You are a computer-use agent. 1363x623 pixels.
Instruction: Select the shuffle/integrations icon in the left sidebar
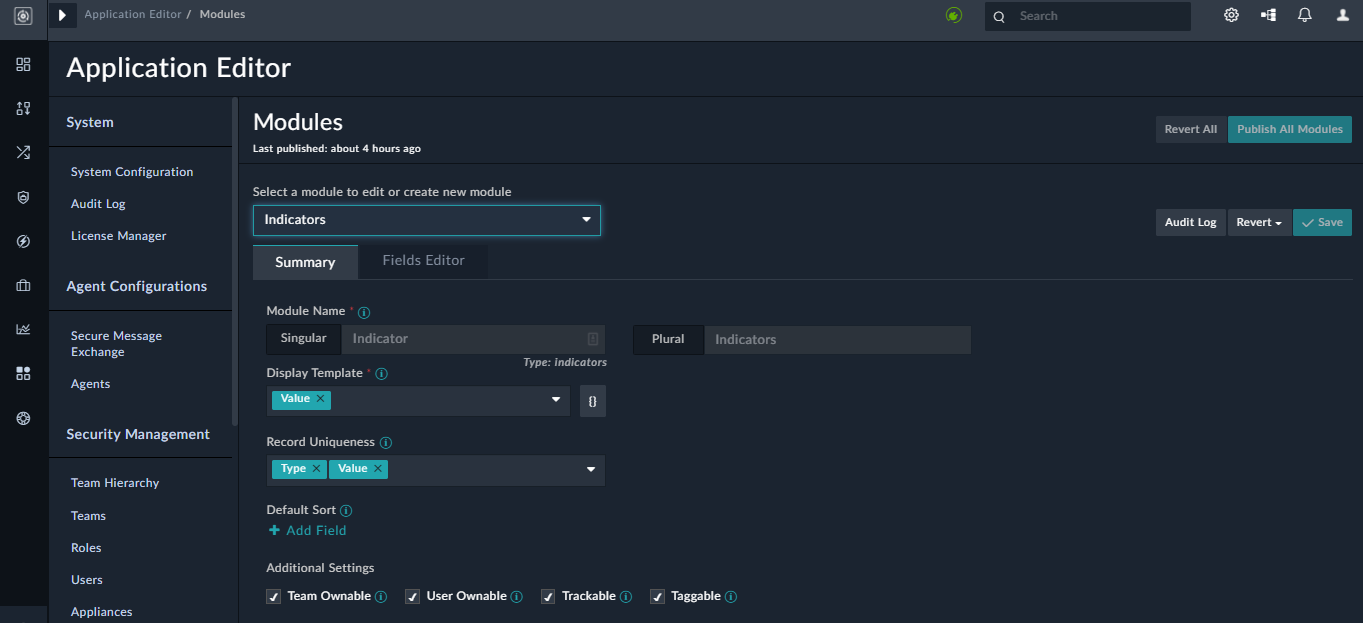tap(23, 152)
